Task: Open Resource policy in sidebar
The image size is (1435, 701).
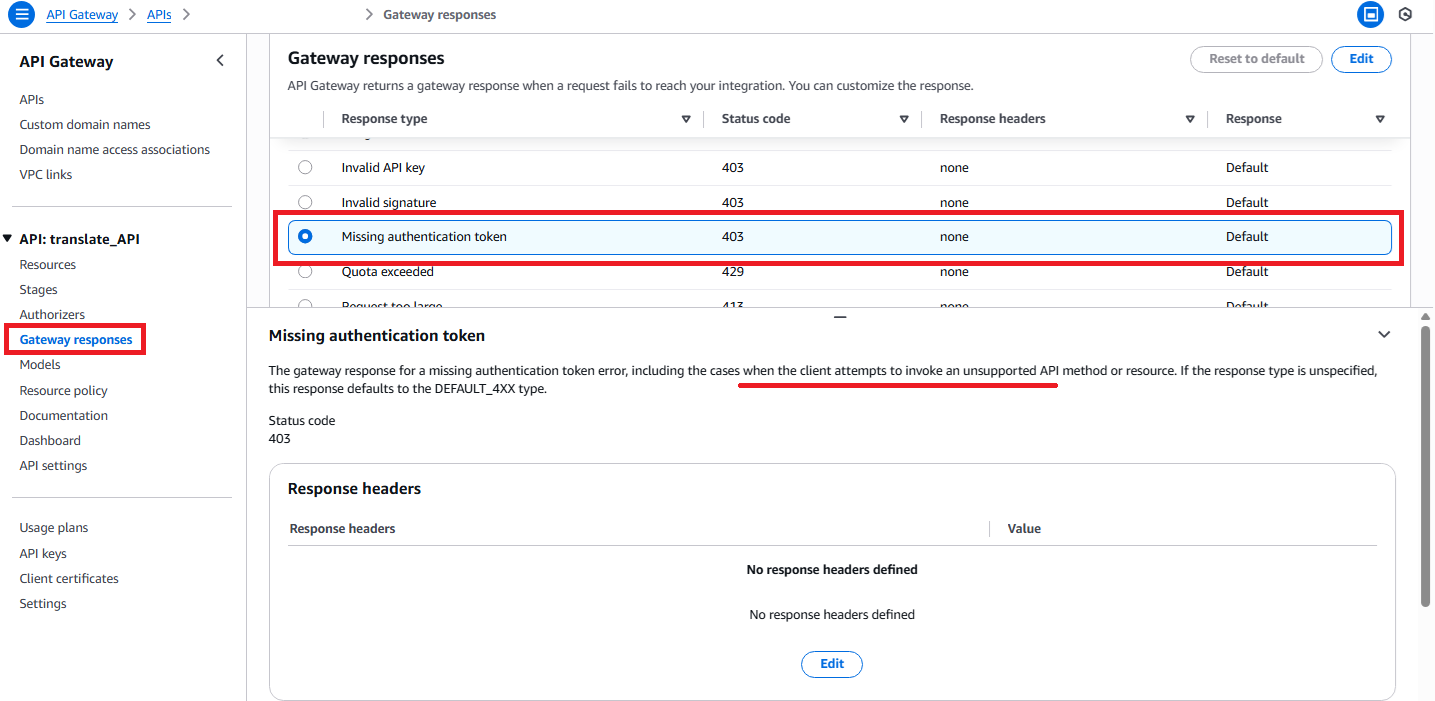Action: (64, 390)
